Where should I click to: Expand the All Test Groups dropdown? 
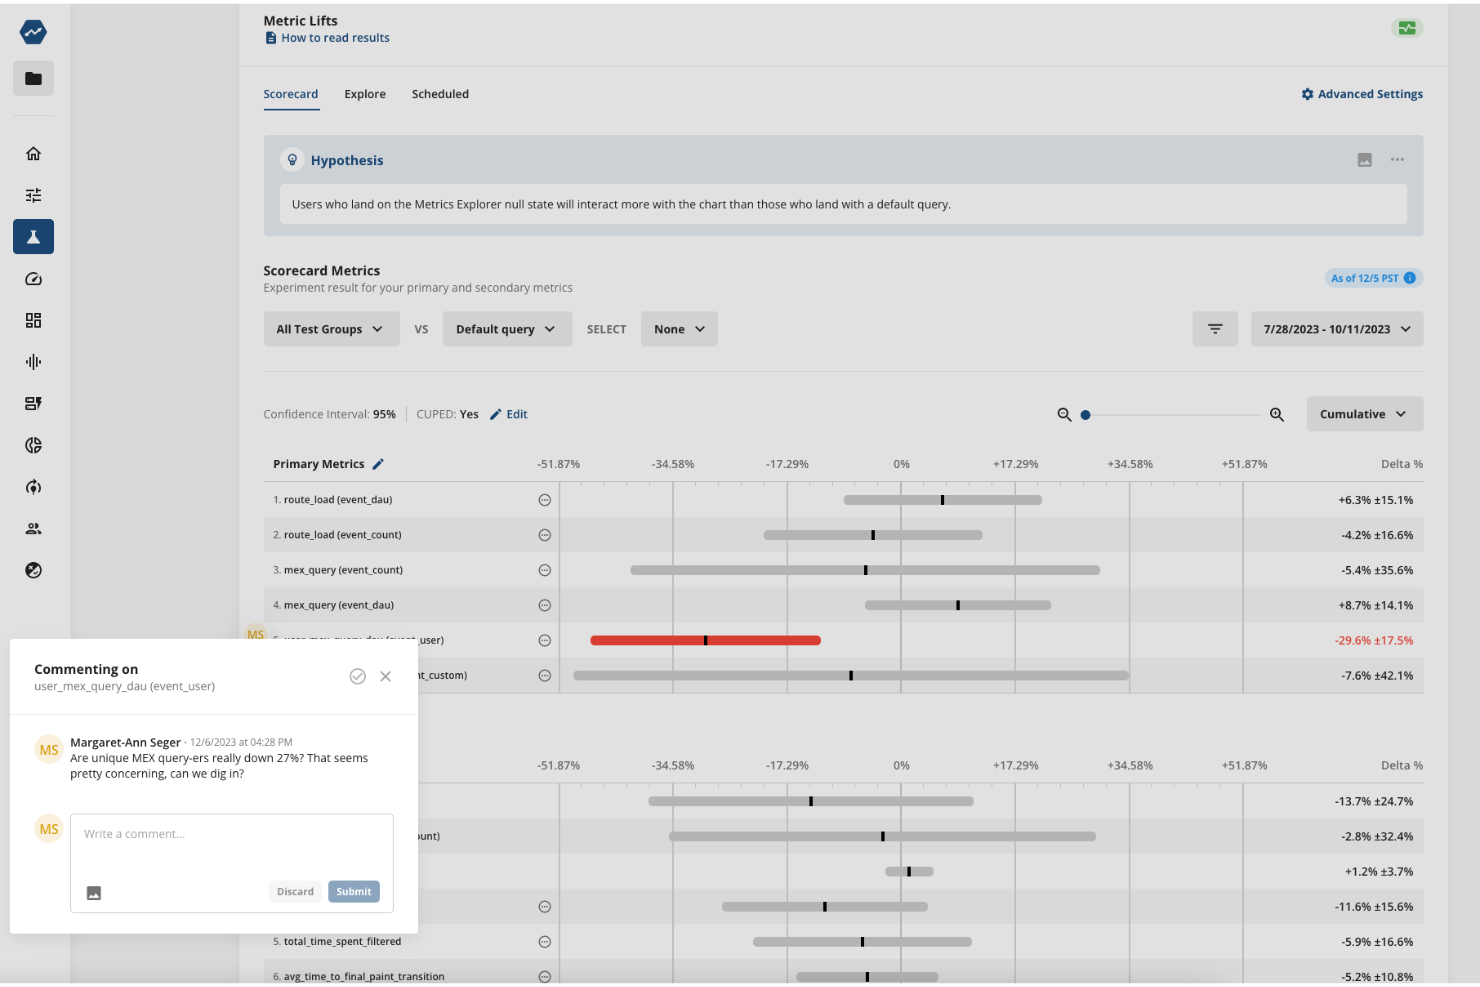point(330,329)
